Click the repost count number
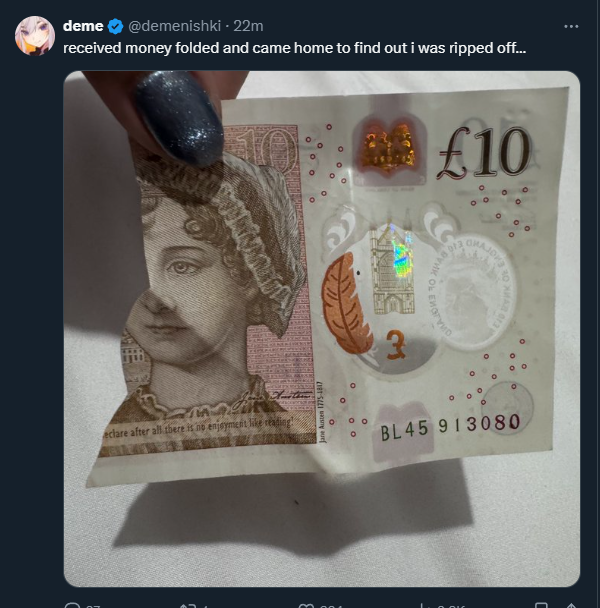 205,606
